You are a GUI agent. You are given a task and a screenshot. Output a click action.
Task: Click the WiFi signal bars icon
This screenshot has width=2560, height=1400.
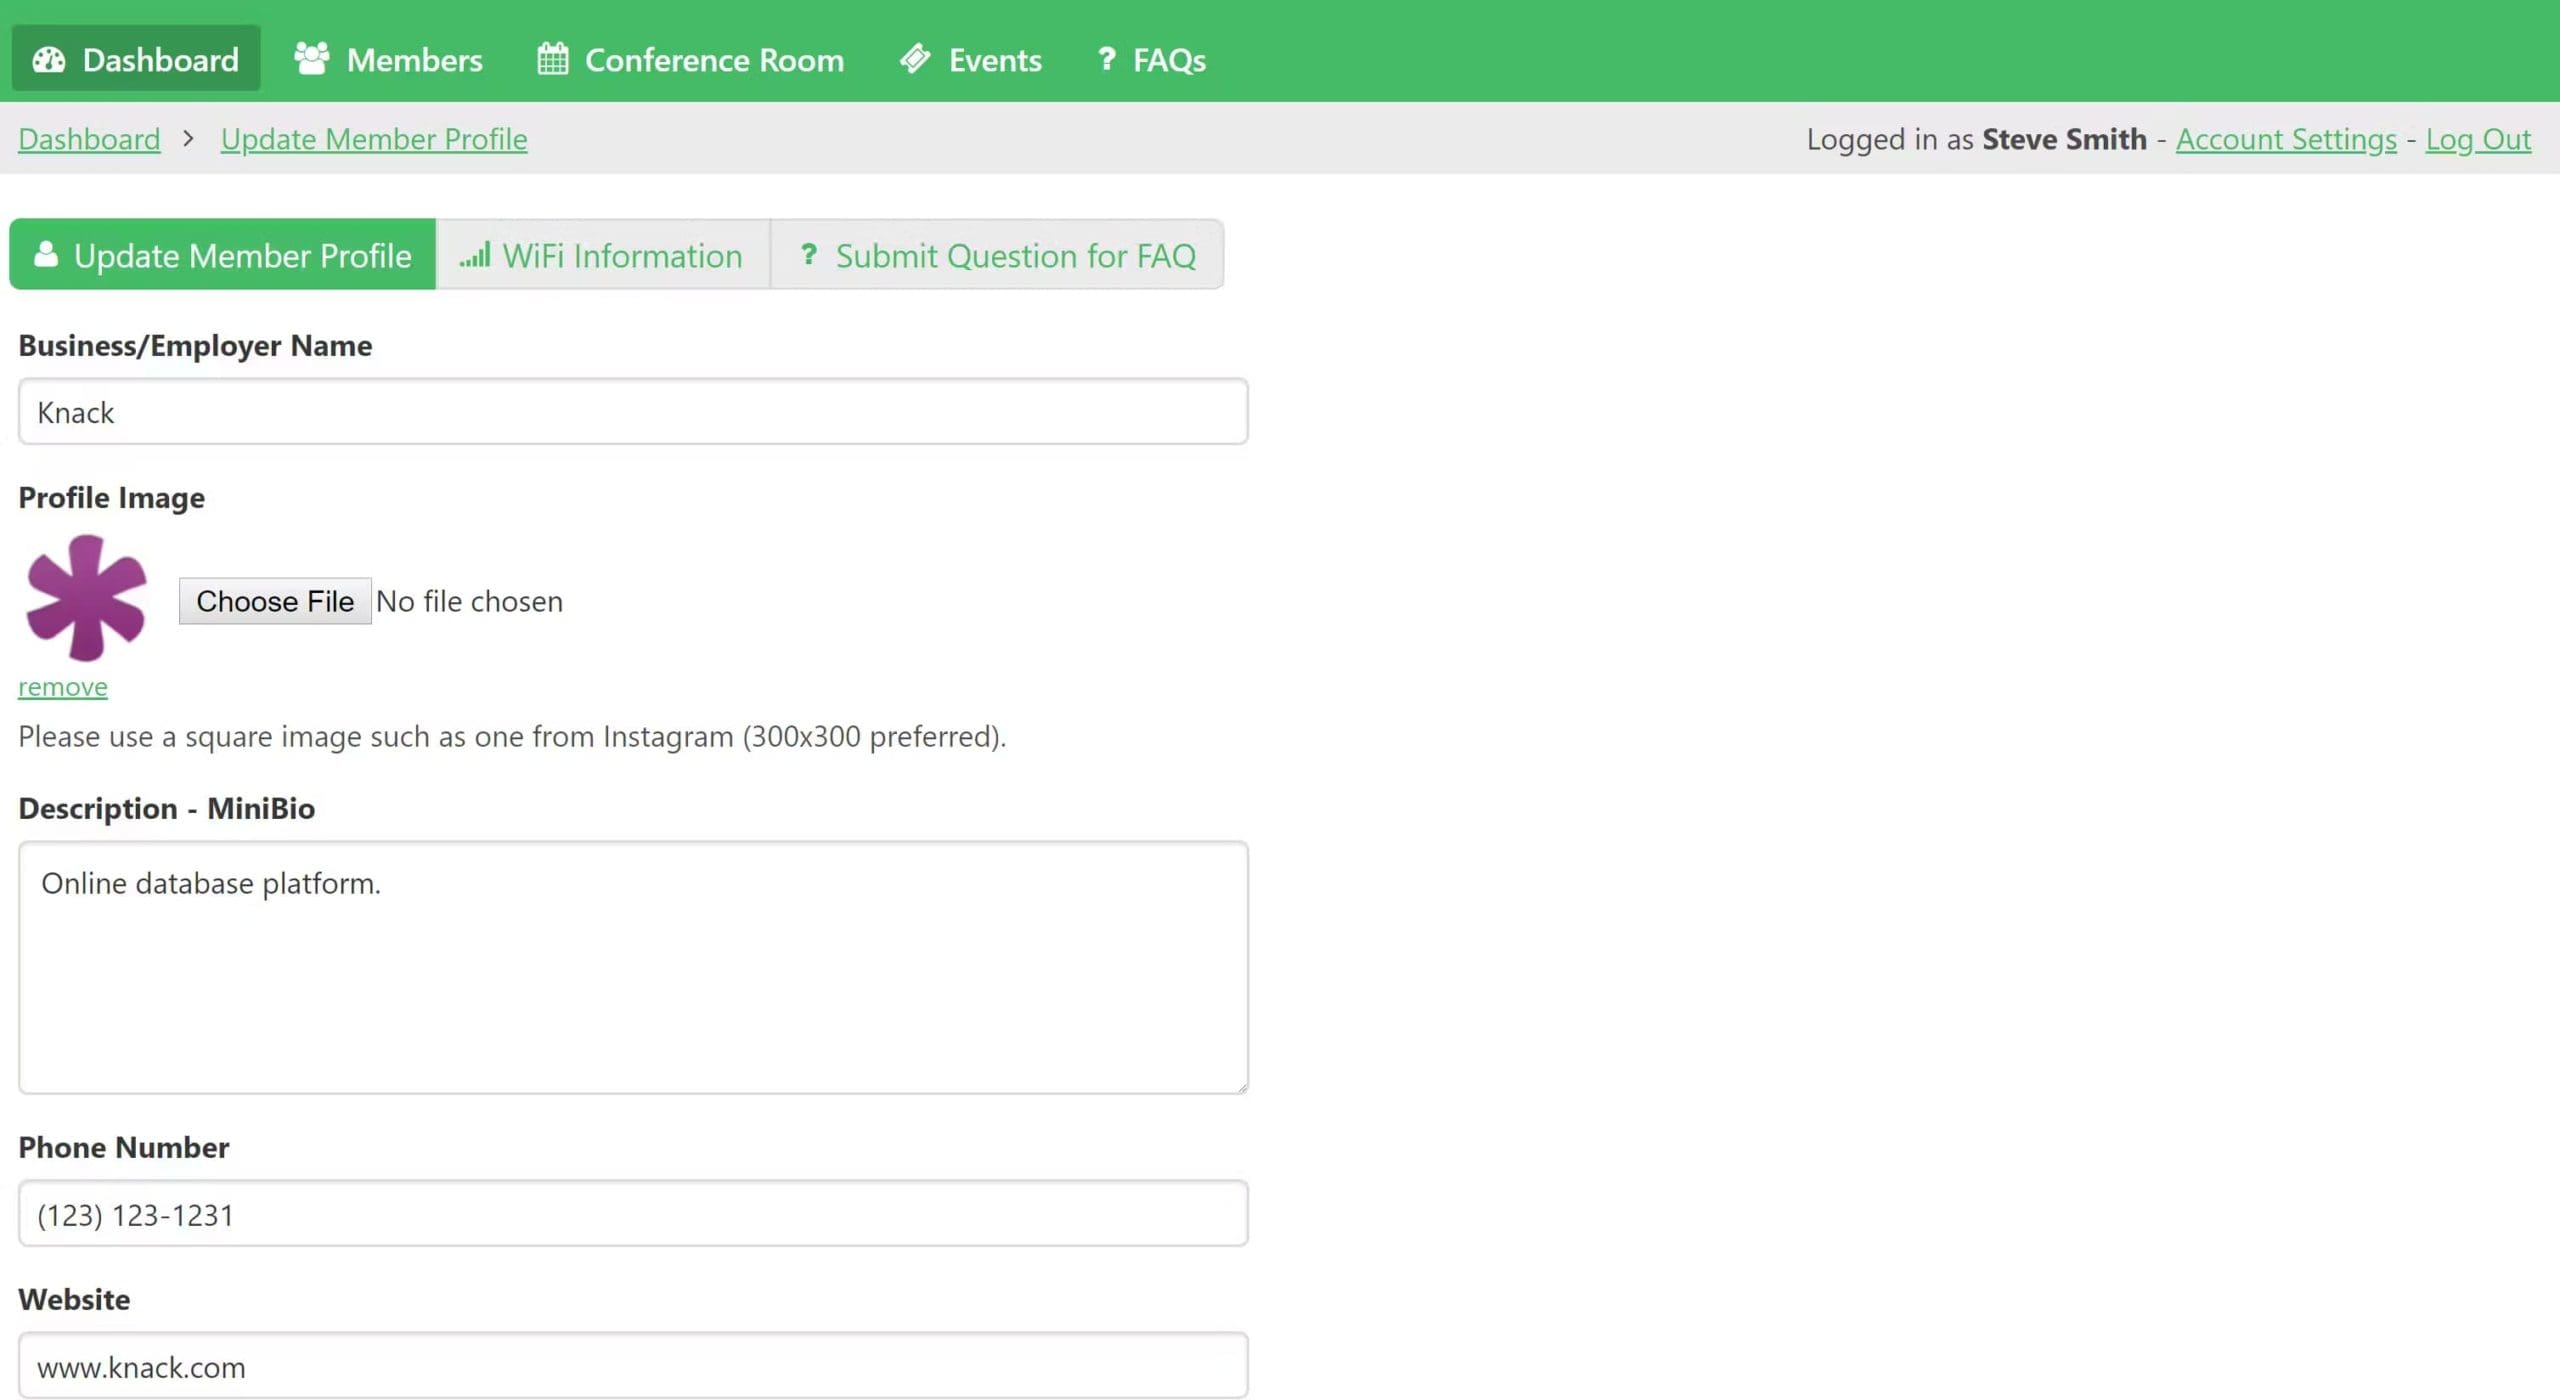click(x=474, y=256)
